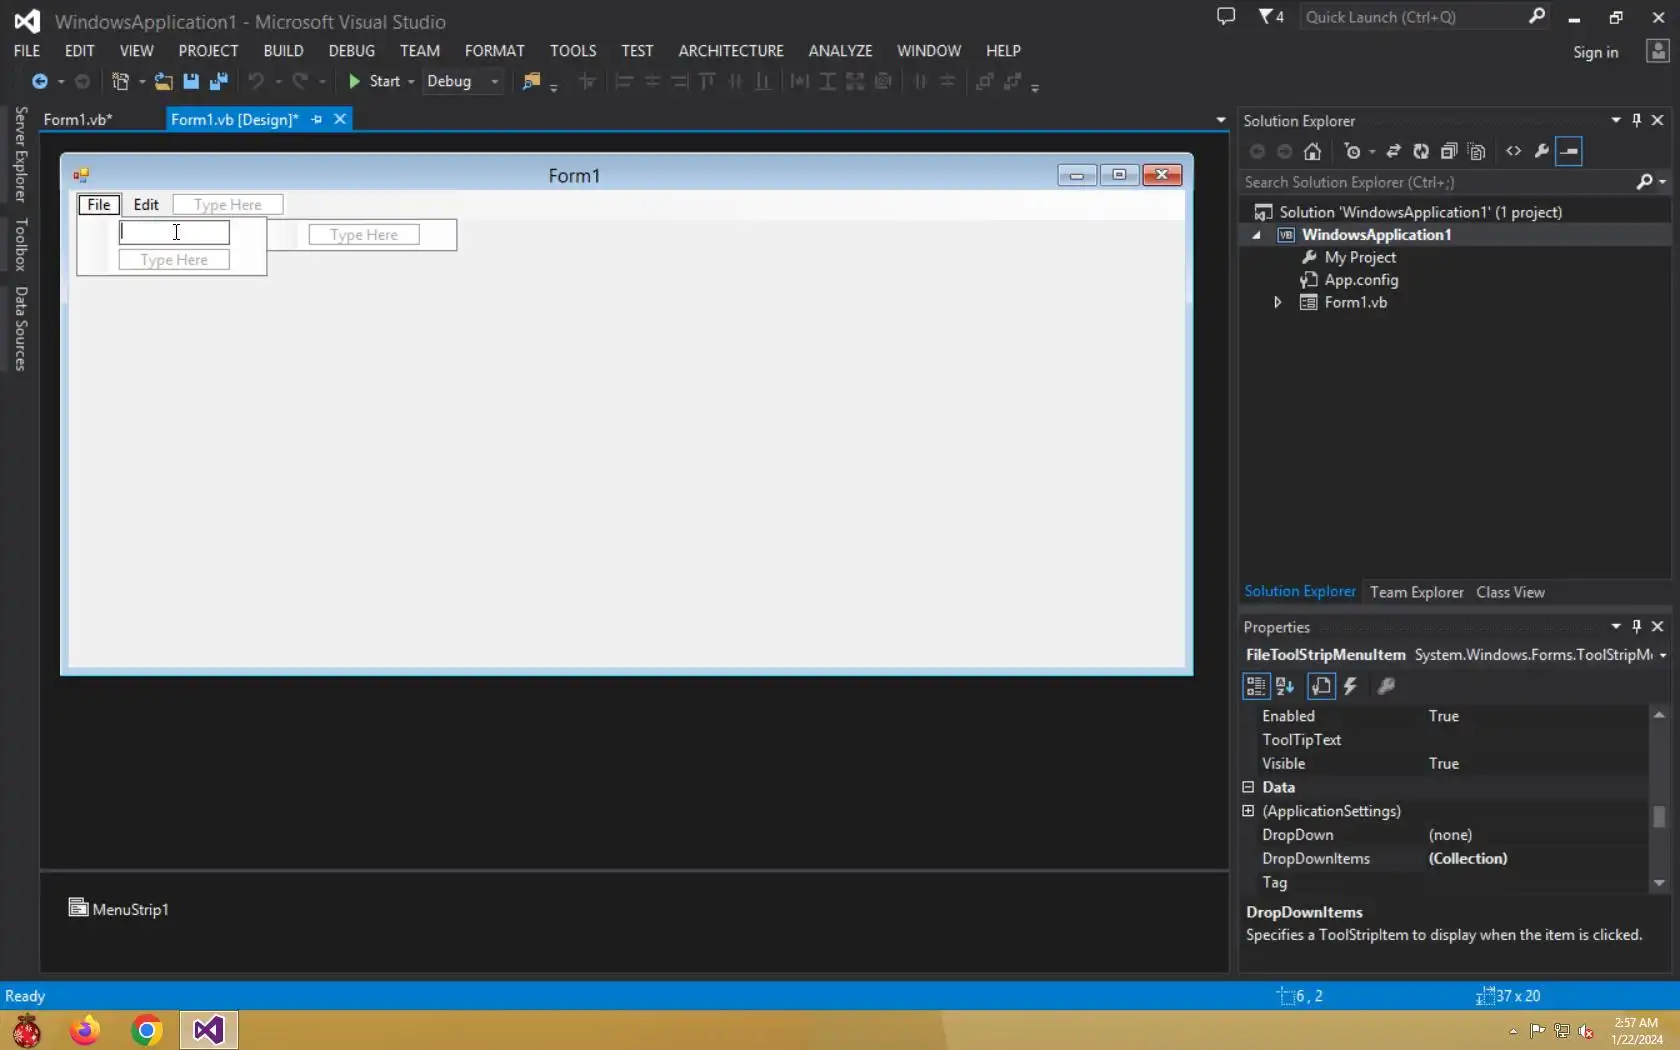
Task: Open the ARCHITECTURE menu
Action: pos(731,51)
